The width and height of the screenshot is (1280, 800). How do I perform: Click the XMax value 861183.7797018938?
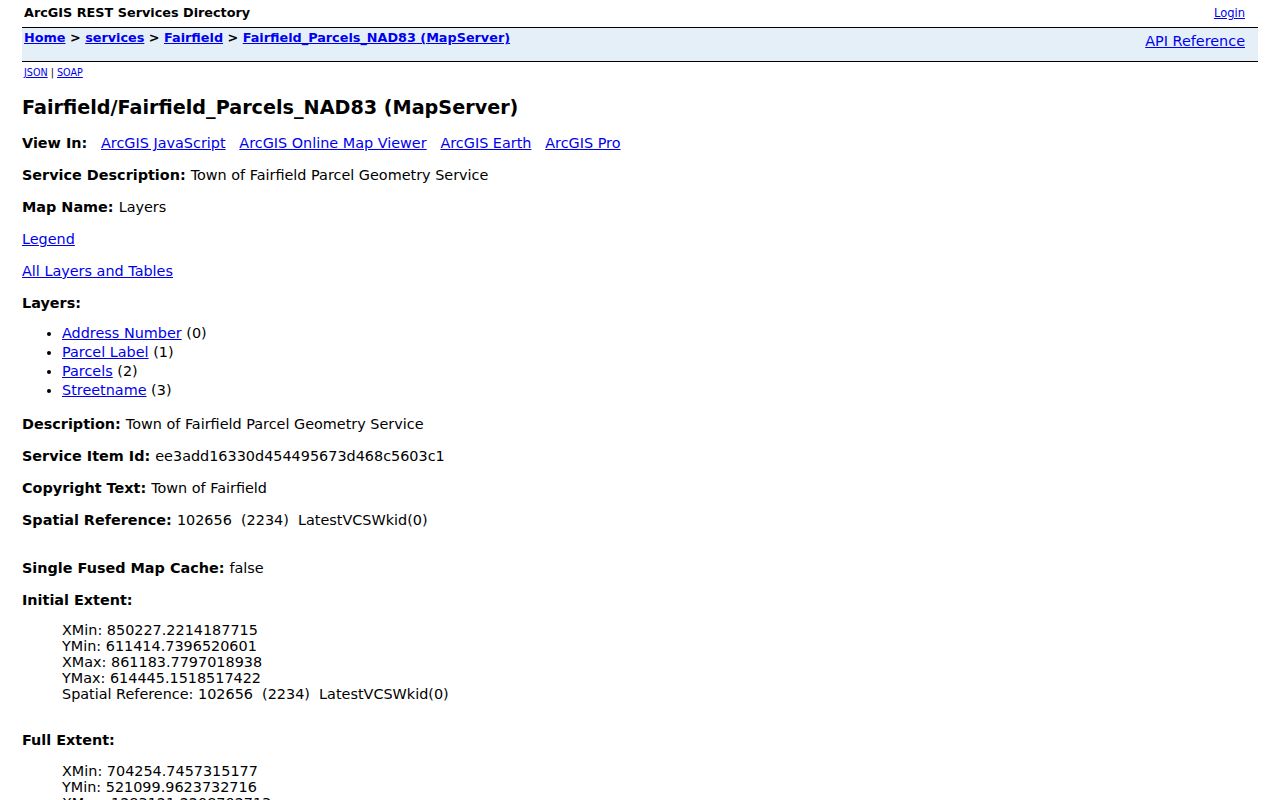(x=187, y=662)
